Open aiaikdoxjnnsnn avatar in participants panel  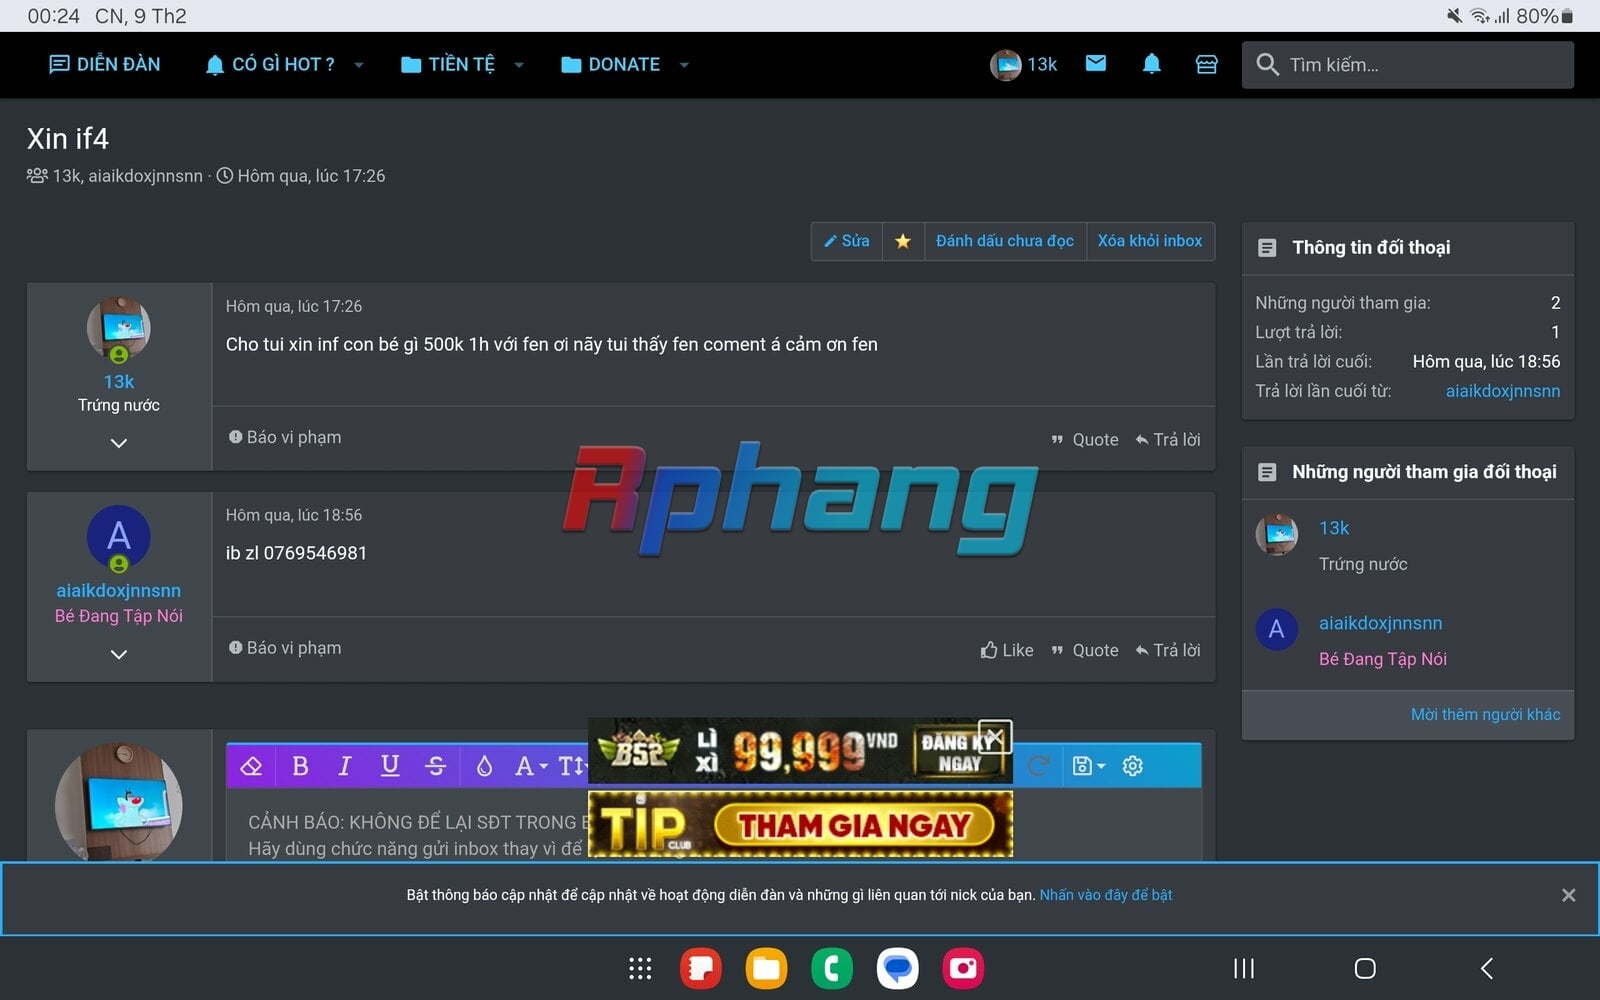click(1277, 629)
